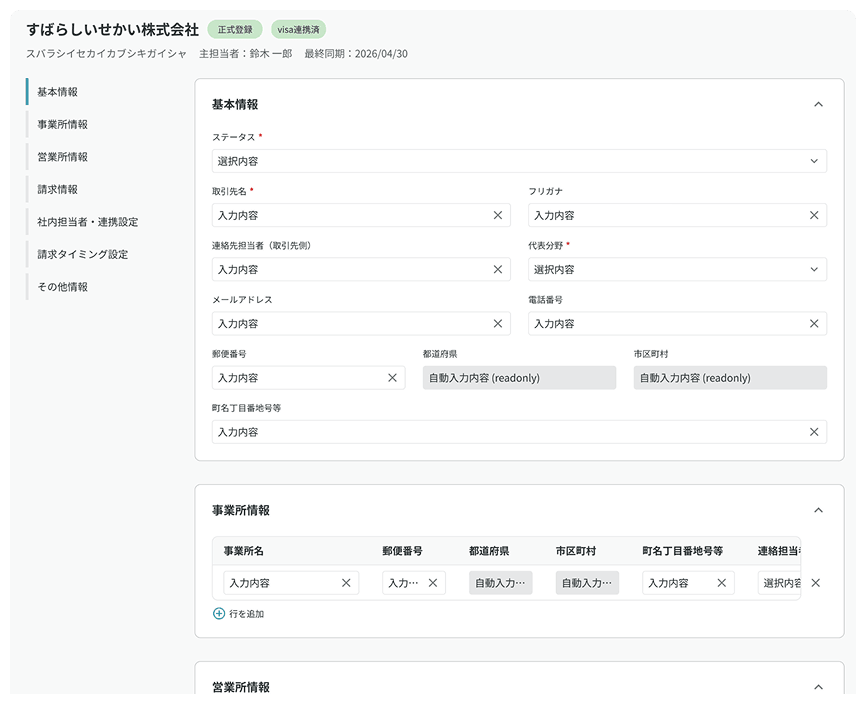Clear the 町名丁目番地号等 cell in 事業所情報 table
The width and height of the screenshot is (866, 704).
(x=721, y=583)
